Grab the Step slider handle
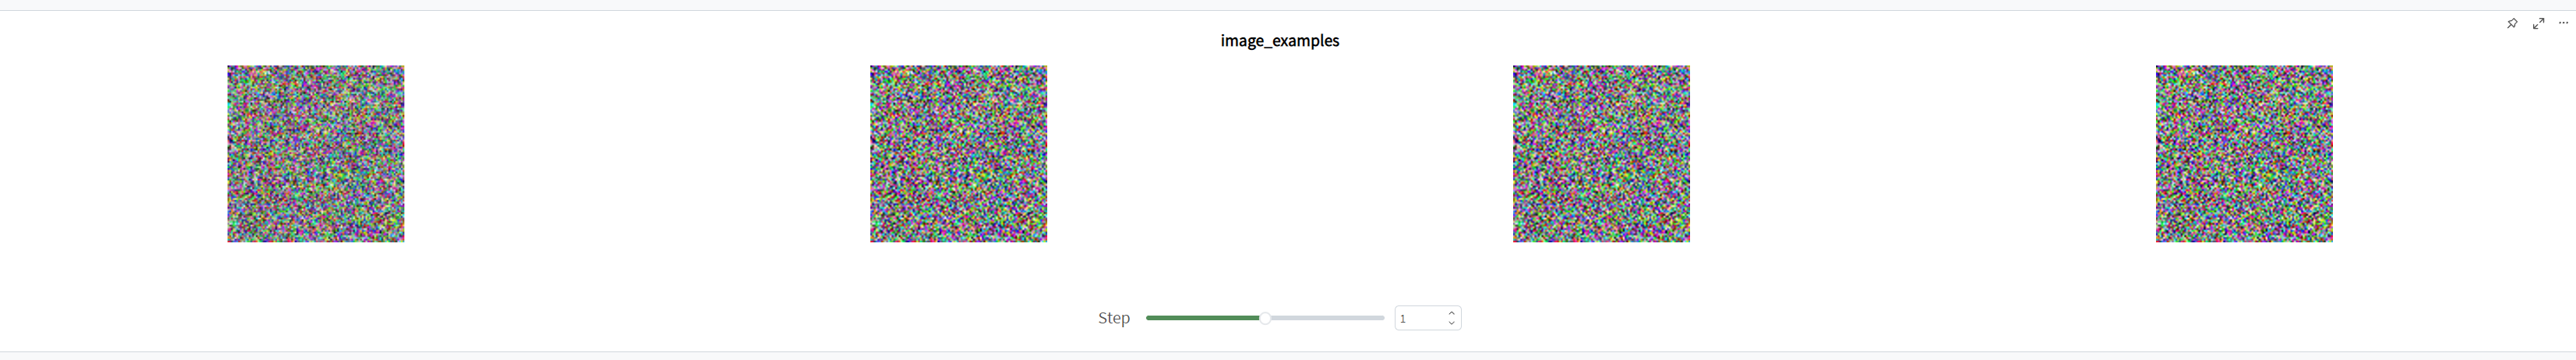Viewport: 2576px width, 360px height. click(x=1265, y=318)
